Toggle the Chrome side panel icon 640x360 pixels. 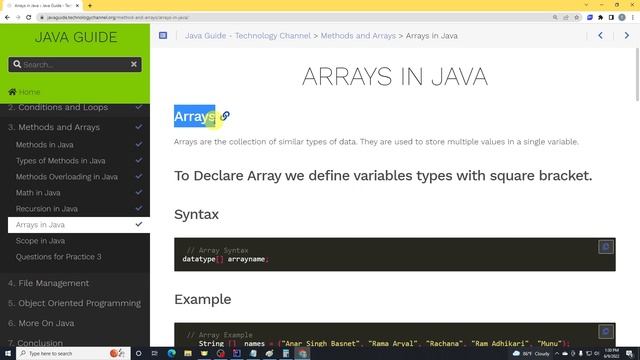[x=611, y=18]
